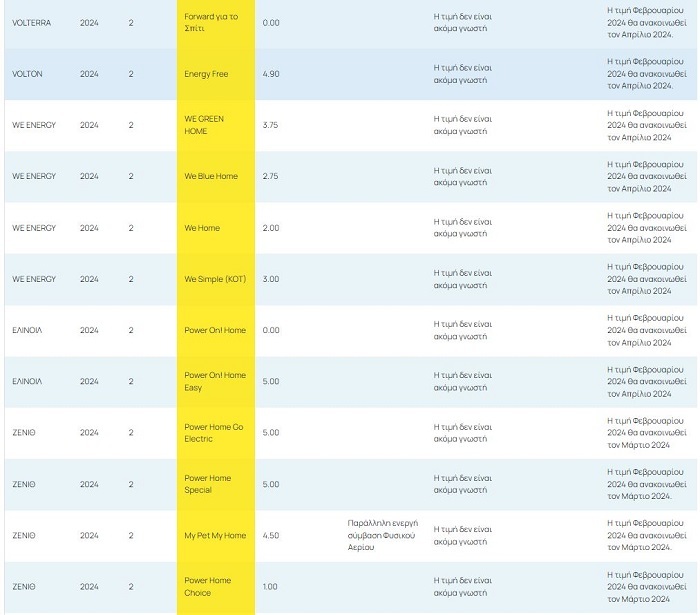Select the 3.75 fee value
Image resolution: width=700 pixels, height=615 pixels.
(x=271, y=125)
